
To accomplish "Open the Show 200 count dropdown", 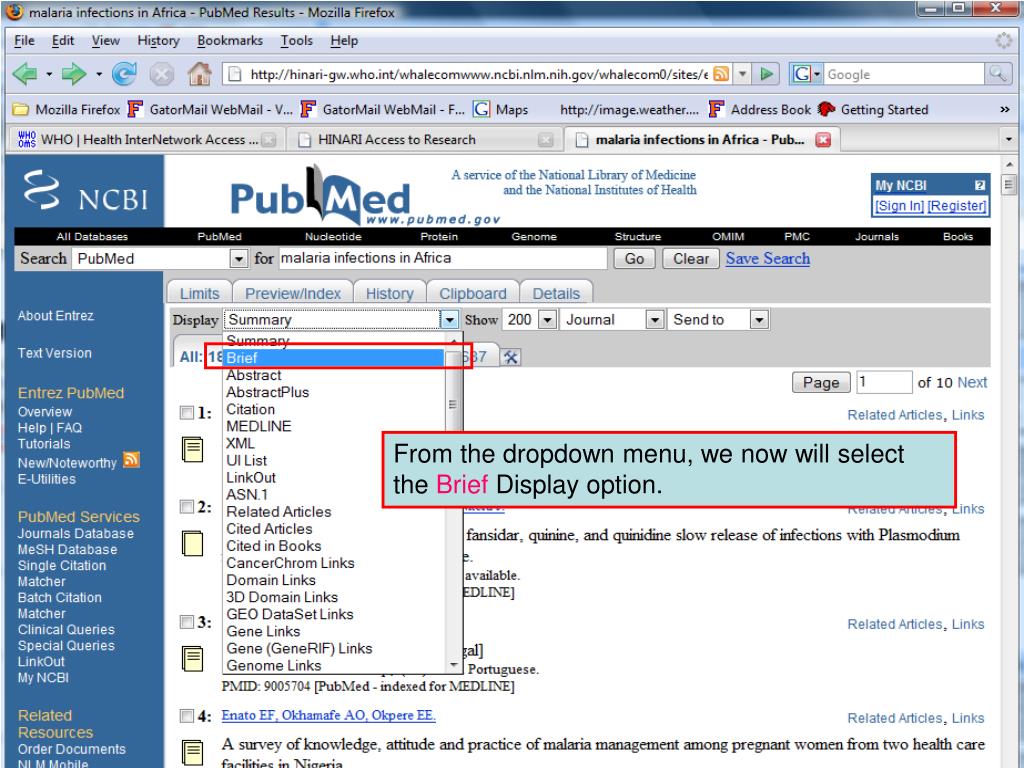I will pos(547,319).
